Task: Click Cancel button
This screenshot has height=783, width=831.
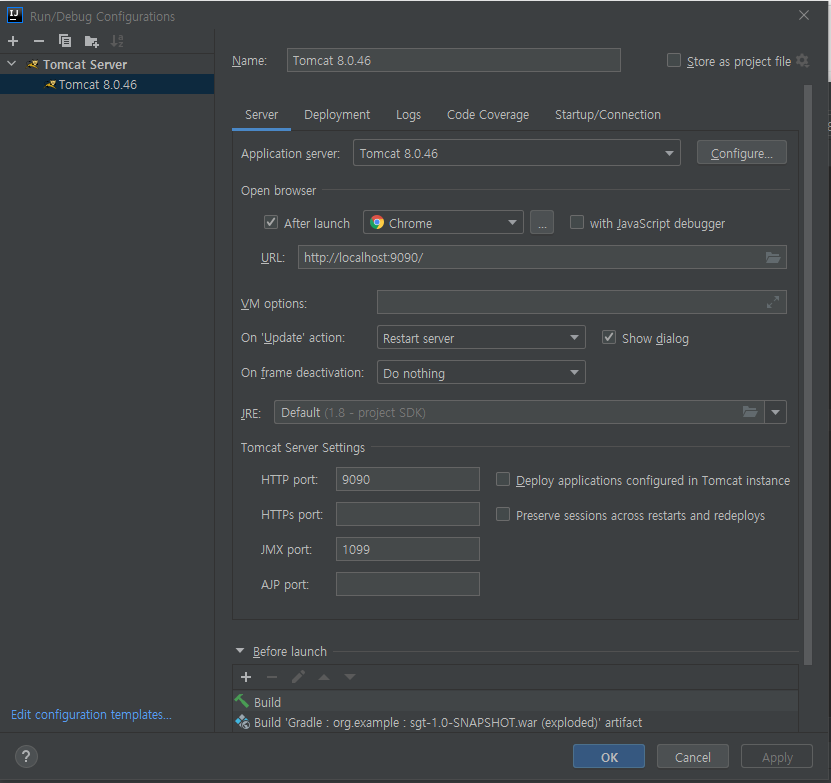Action: pyautogui.click(x=693, y=756)
